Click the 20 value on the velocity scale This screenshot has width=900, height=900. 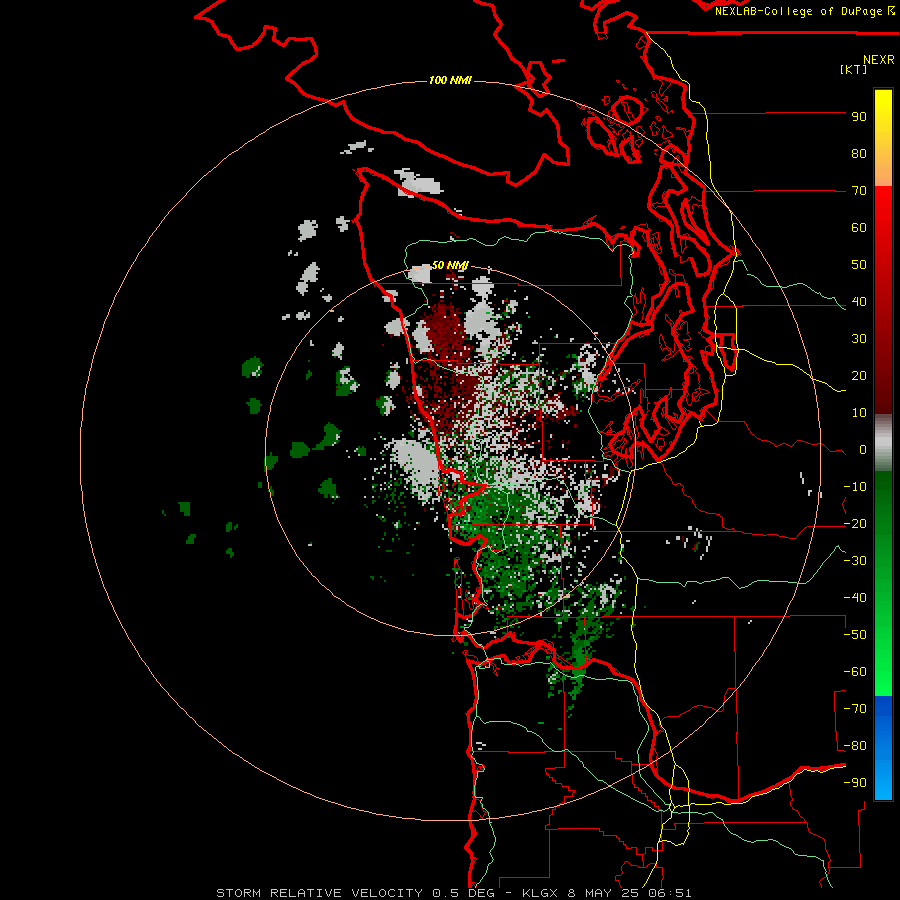859,375
